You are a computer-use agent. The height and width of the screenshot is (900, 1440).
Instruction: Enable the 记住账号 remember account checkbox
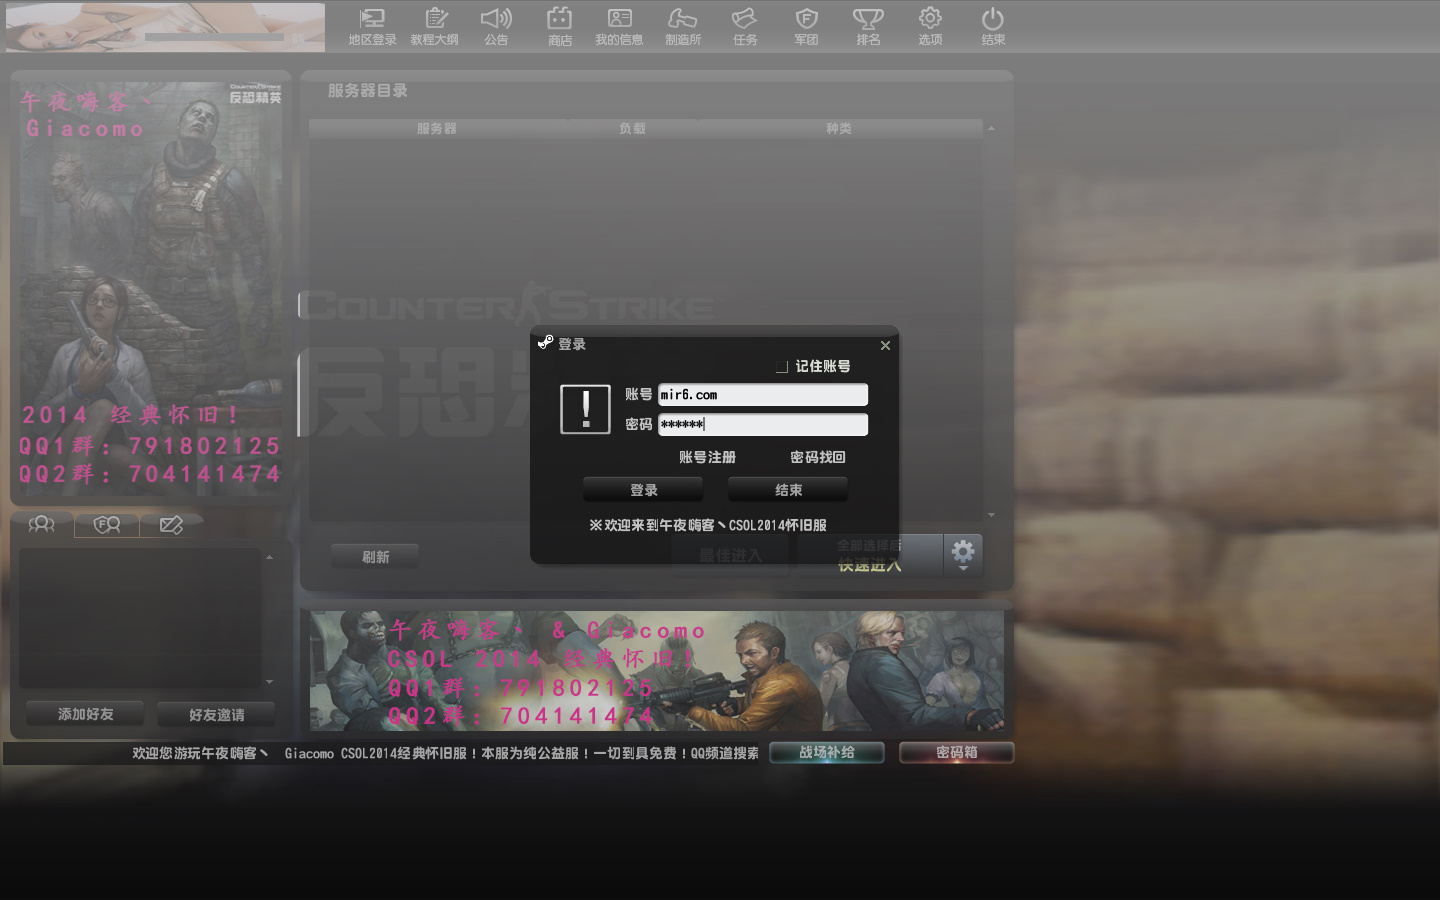[x=782, y=367]
